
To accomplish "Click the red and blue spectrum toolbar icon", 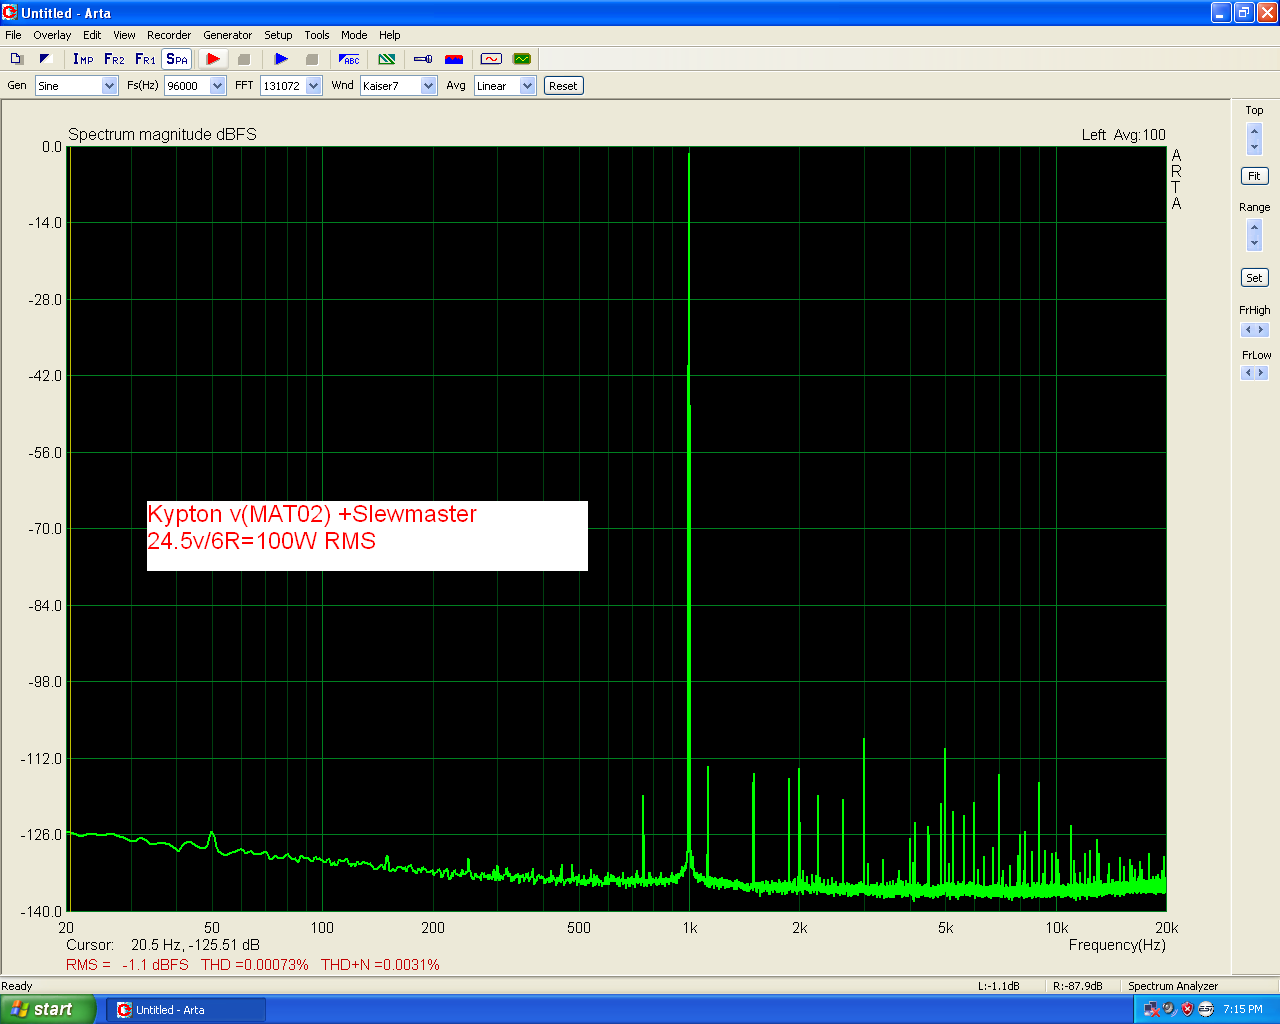I will pos(454,59).
